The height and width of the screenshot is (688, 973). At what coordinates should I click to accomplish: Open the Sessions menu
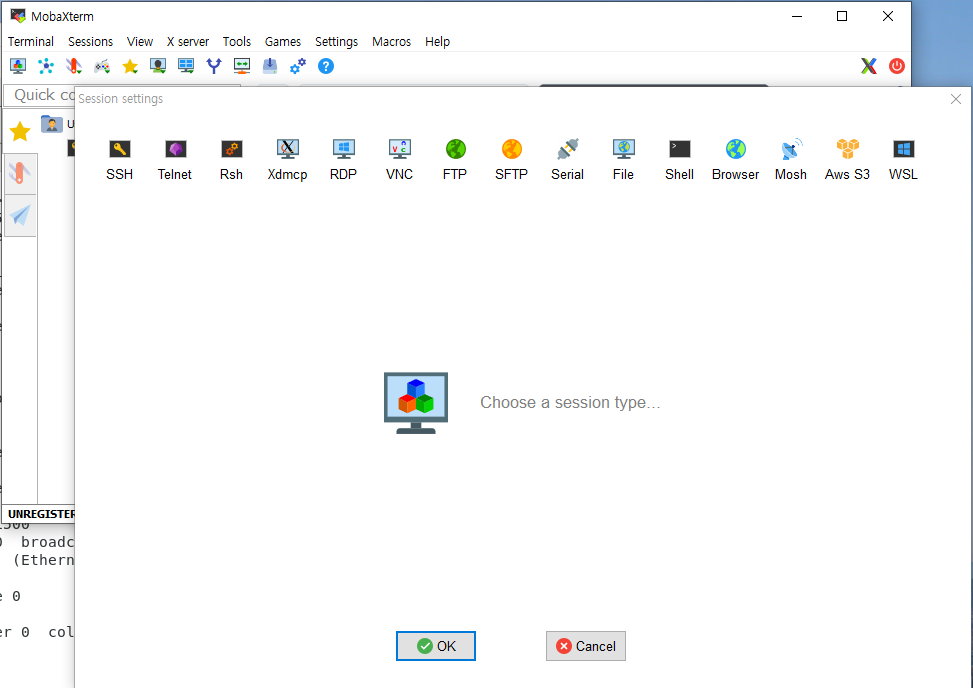click(x=91, y=42)
